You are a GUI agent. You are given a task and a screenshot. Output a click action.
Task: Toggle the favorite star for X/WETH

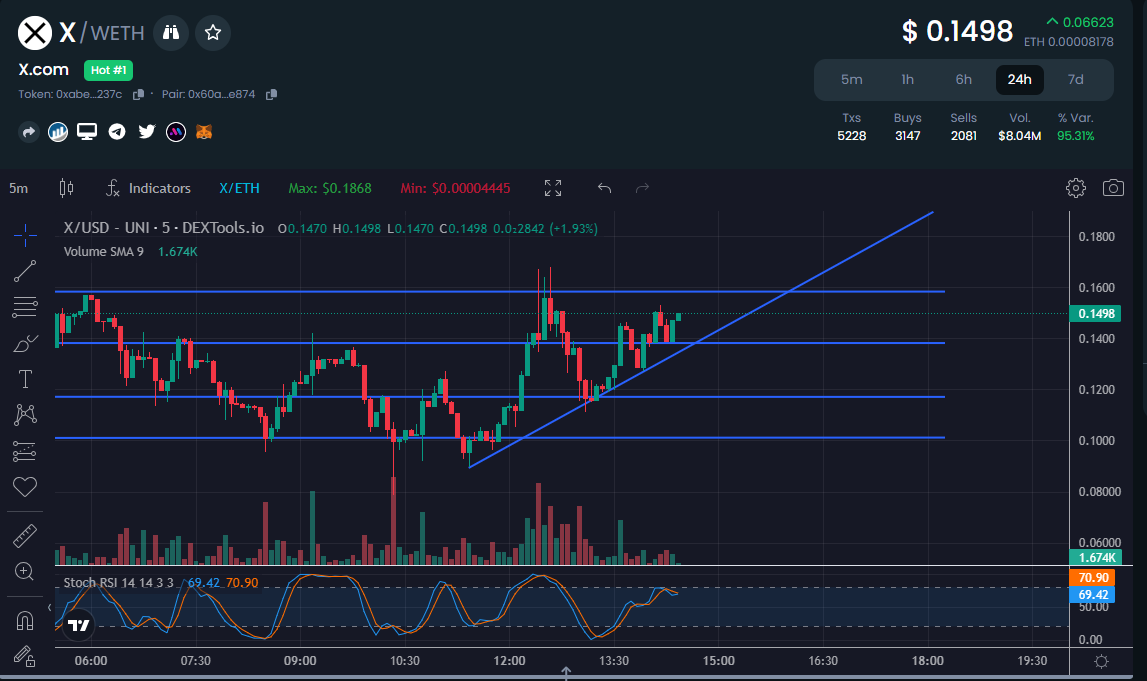212,33
